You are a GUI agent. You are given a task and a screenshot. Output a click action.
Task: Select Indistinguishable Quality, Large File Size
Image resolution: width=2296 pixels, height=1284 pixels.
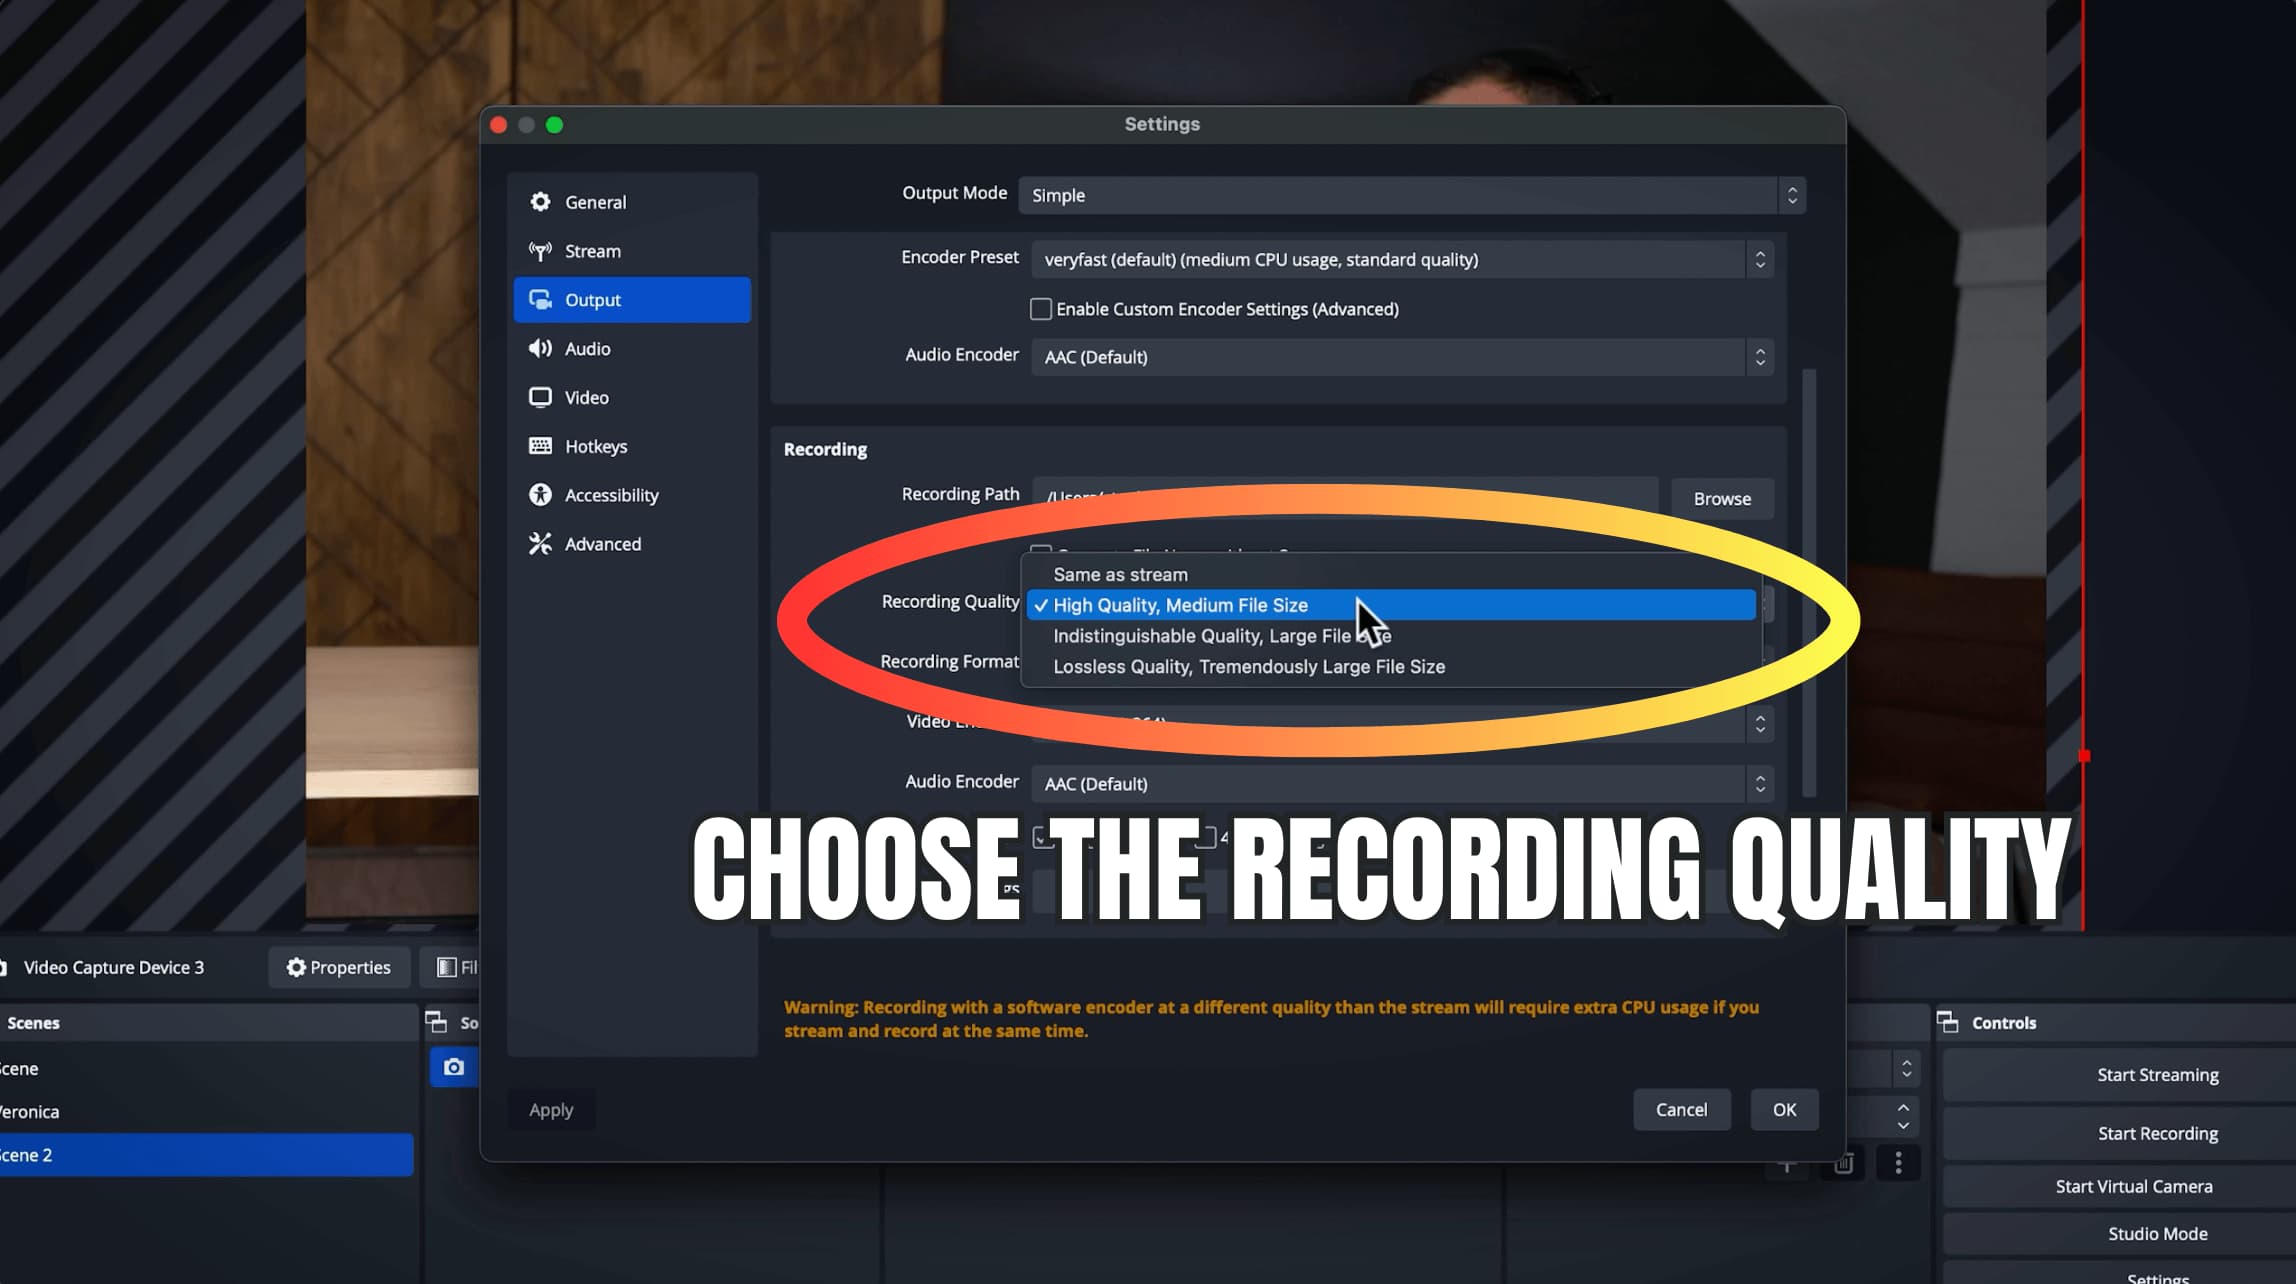tap(1391, 636)
